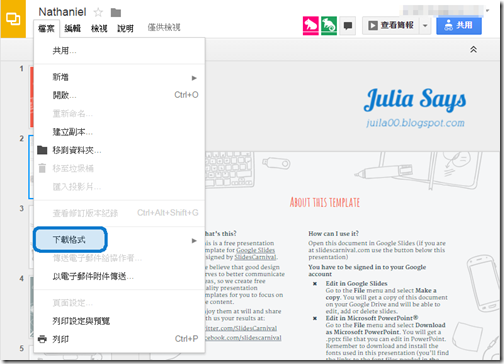The image size is (504, 364).
Task: Open the 檢視 menu
Action: point(99,29)
